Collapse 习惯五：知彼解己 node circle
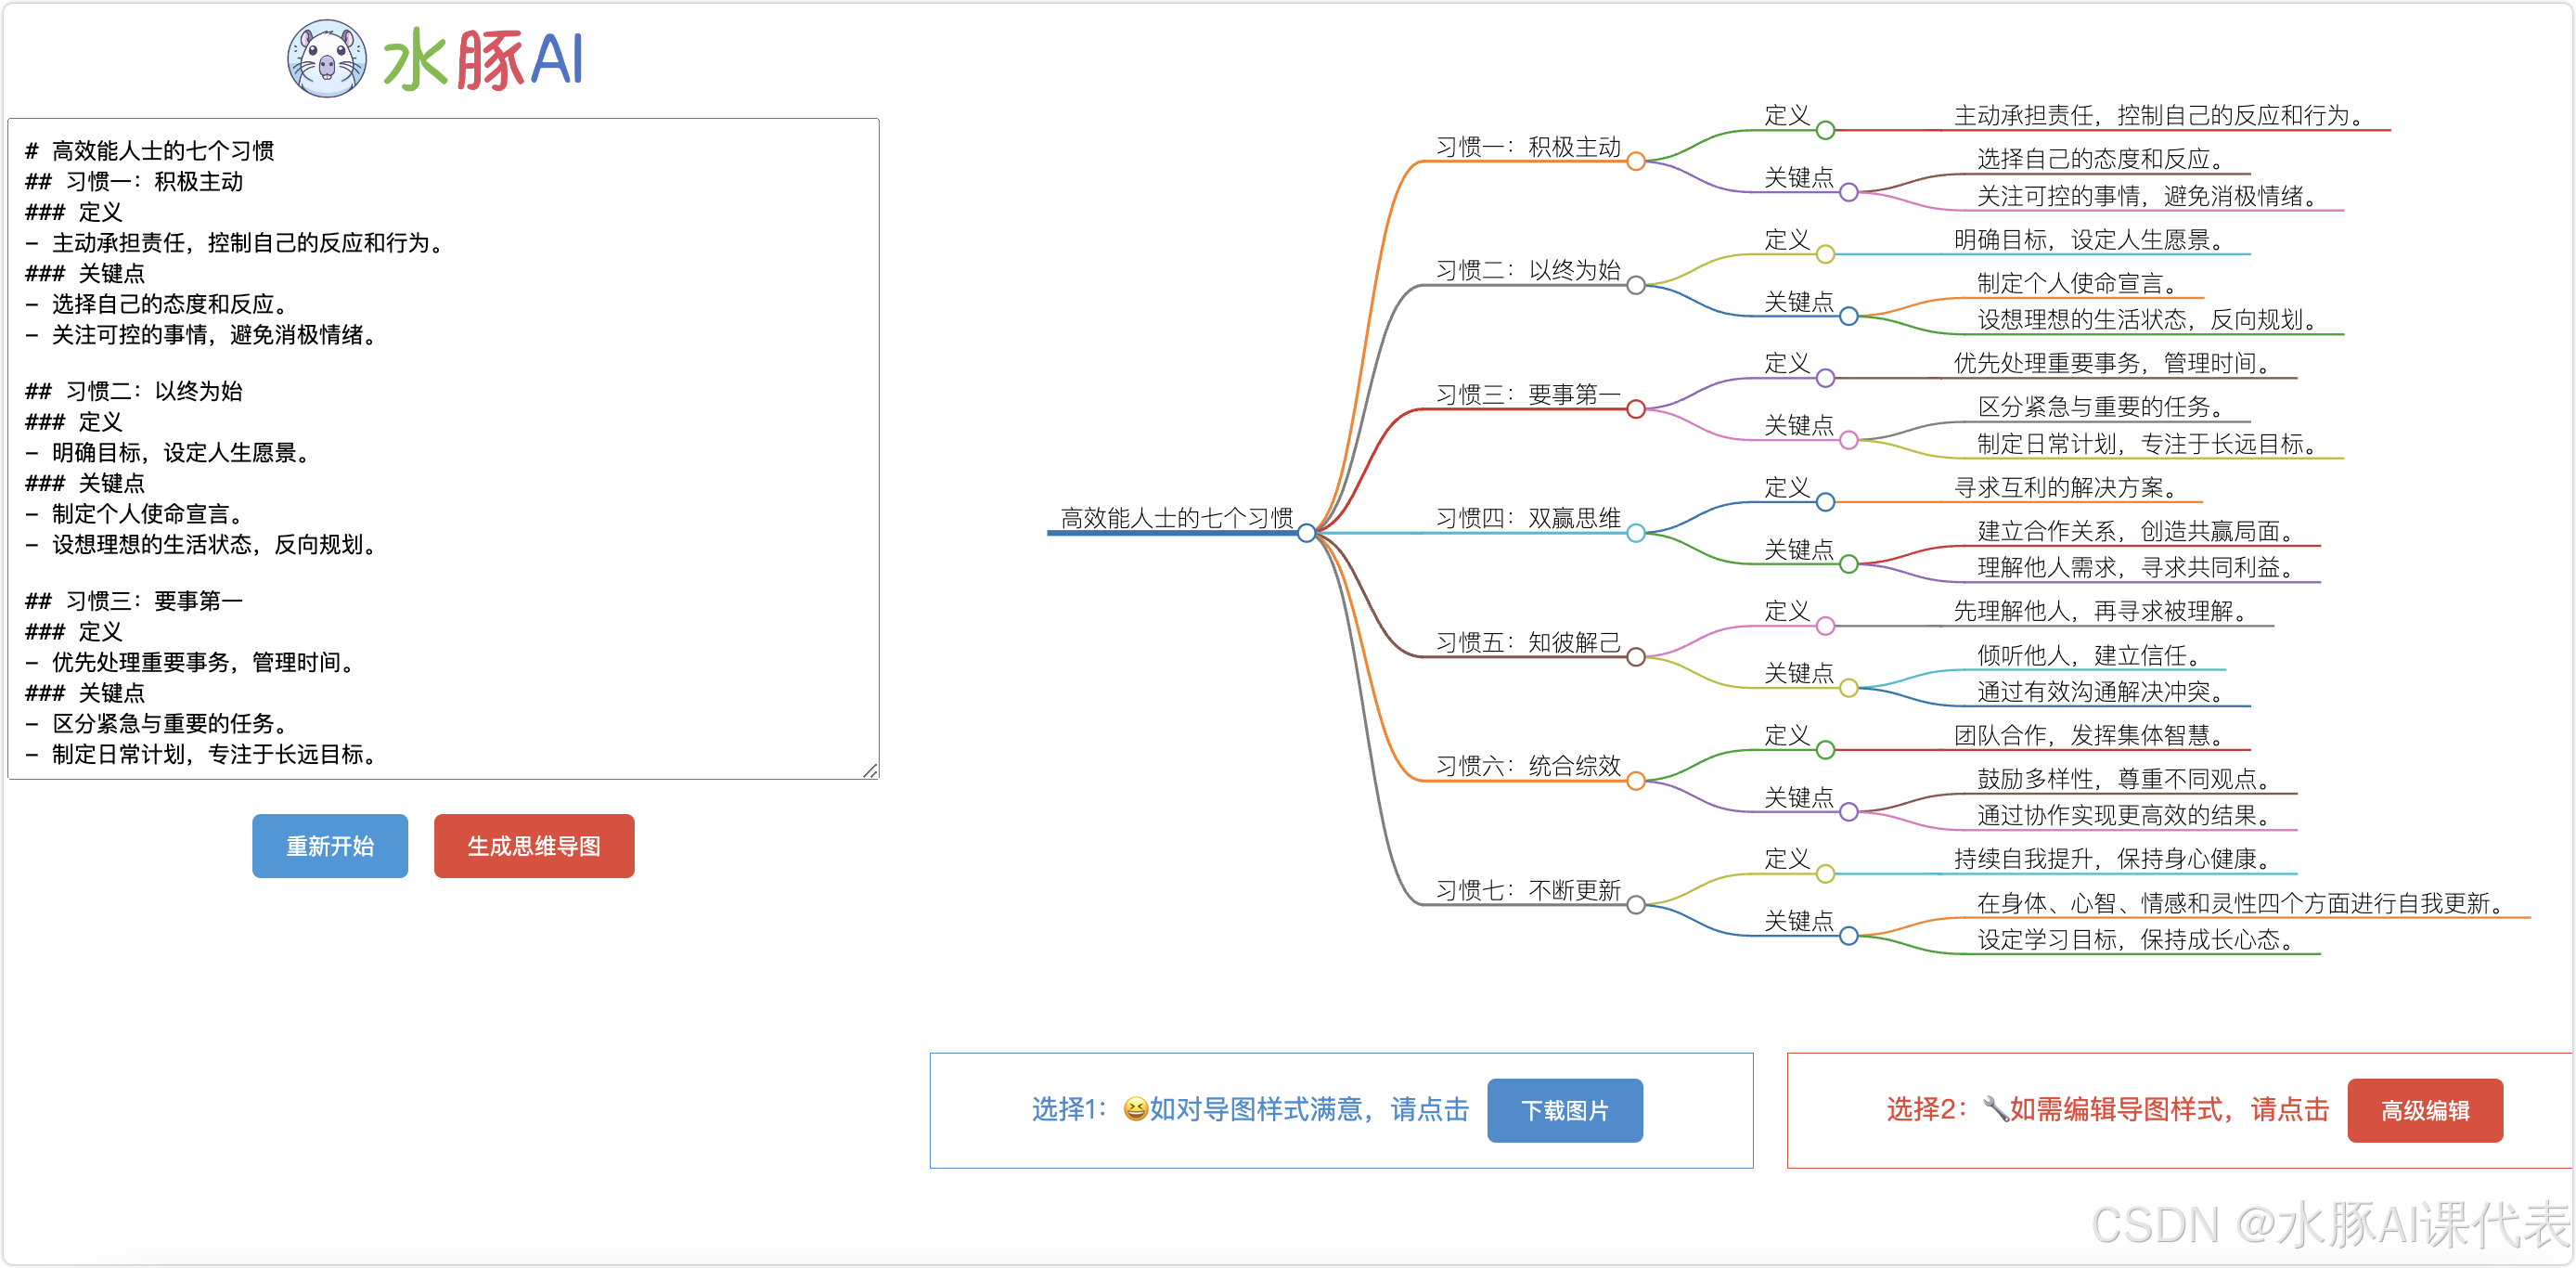Screen dimensions: 2576x1268 pyautogui.click(x=1636, y=657)
